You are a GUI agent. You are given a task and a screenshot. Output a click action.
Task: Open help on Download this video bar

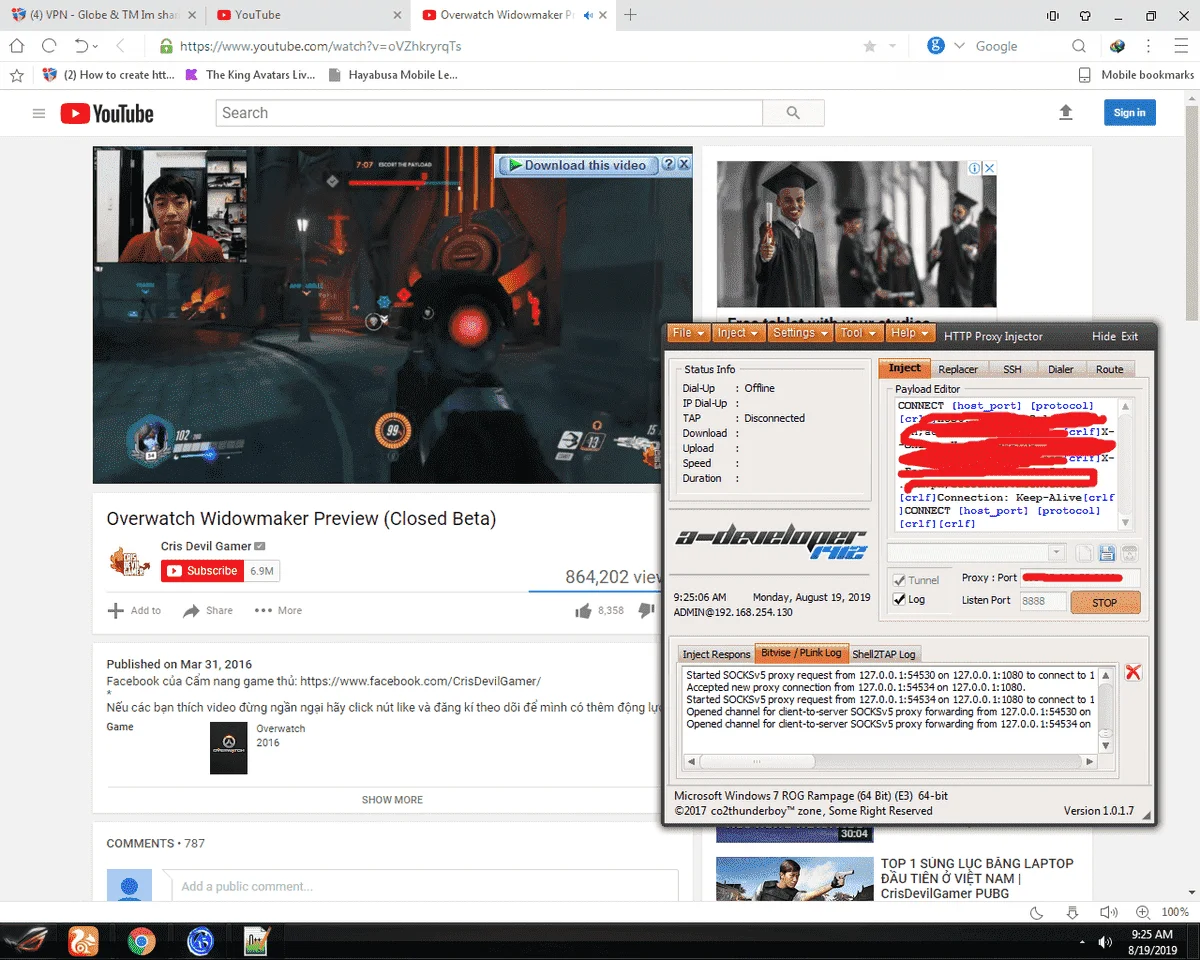click(x=669, y=165)
